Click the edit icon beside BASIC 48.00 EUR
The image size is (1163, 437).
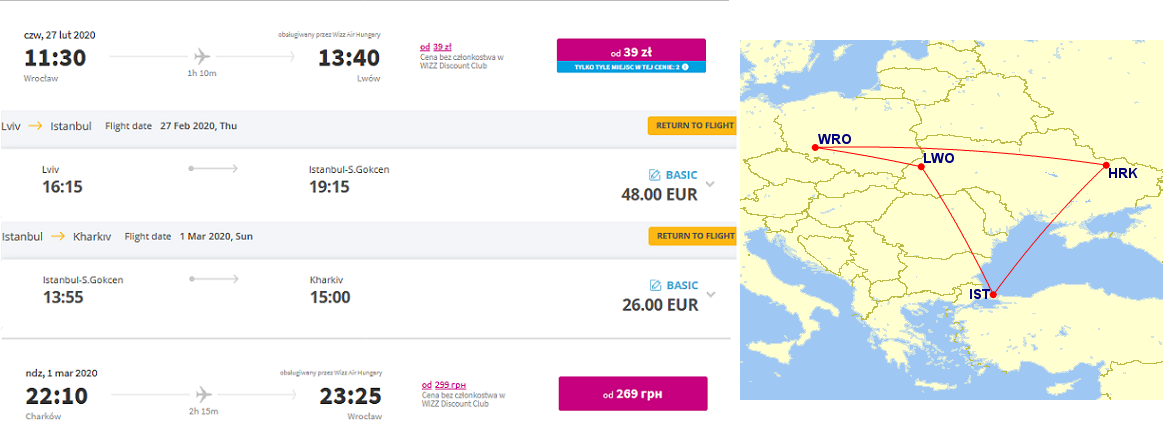pos(654,176)
